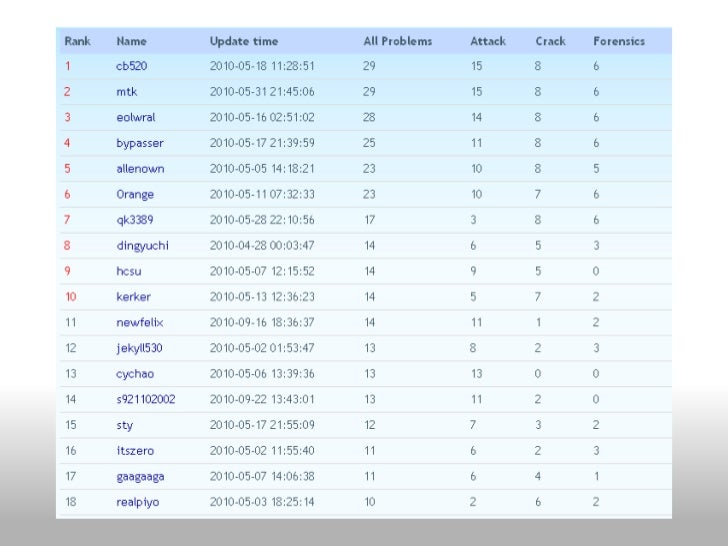Select the gaagaaga name link
The image size is (728, 546).
(140, 476)
